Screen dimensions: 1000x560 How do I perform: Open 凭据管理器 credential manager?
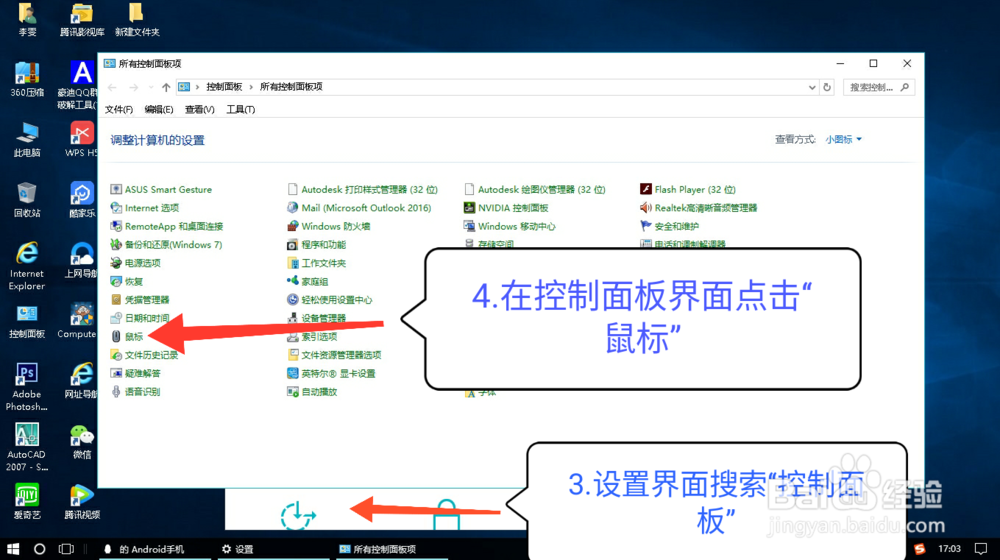point(140,300)
